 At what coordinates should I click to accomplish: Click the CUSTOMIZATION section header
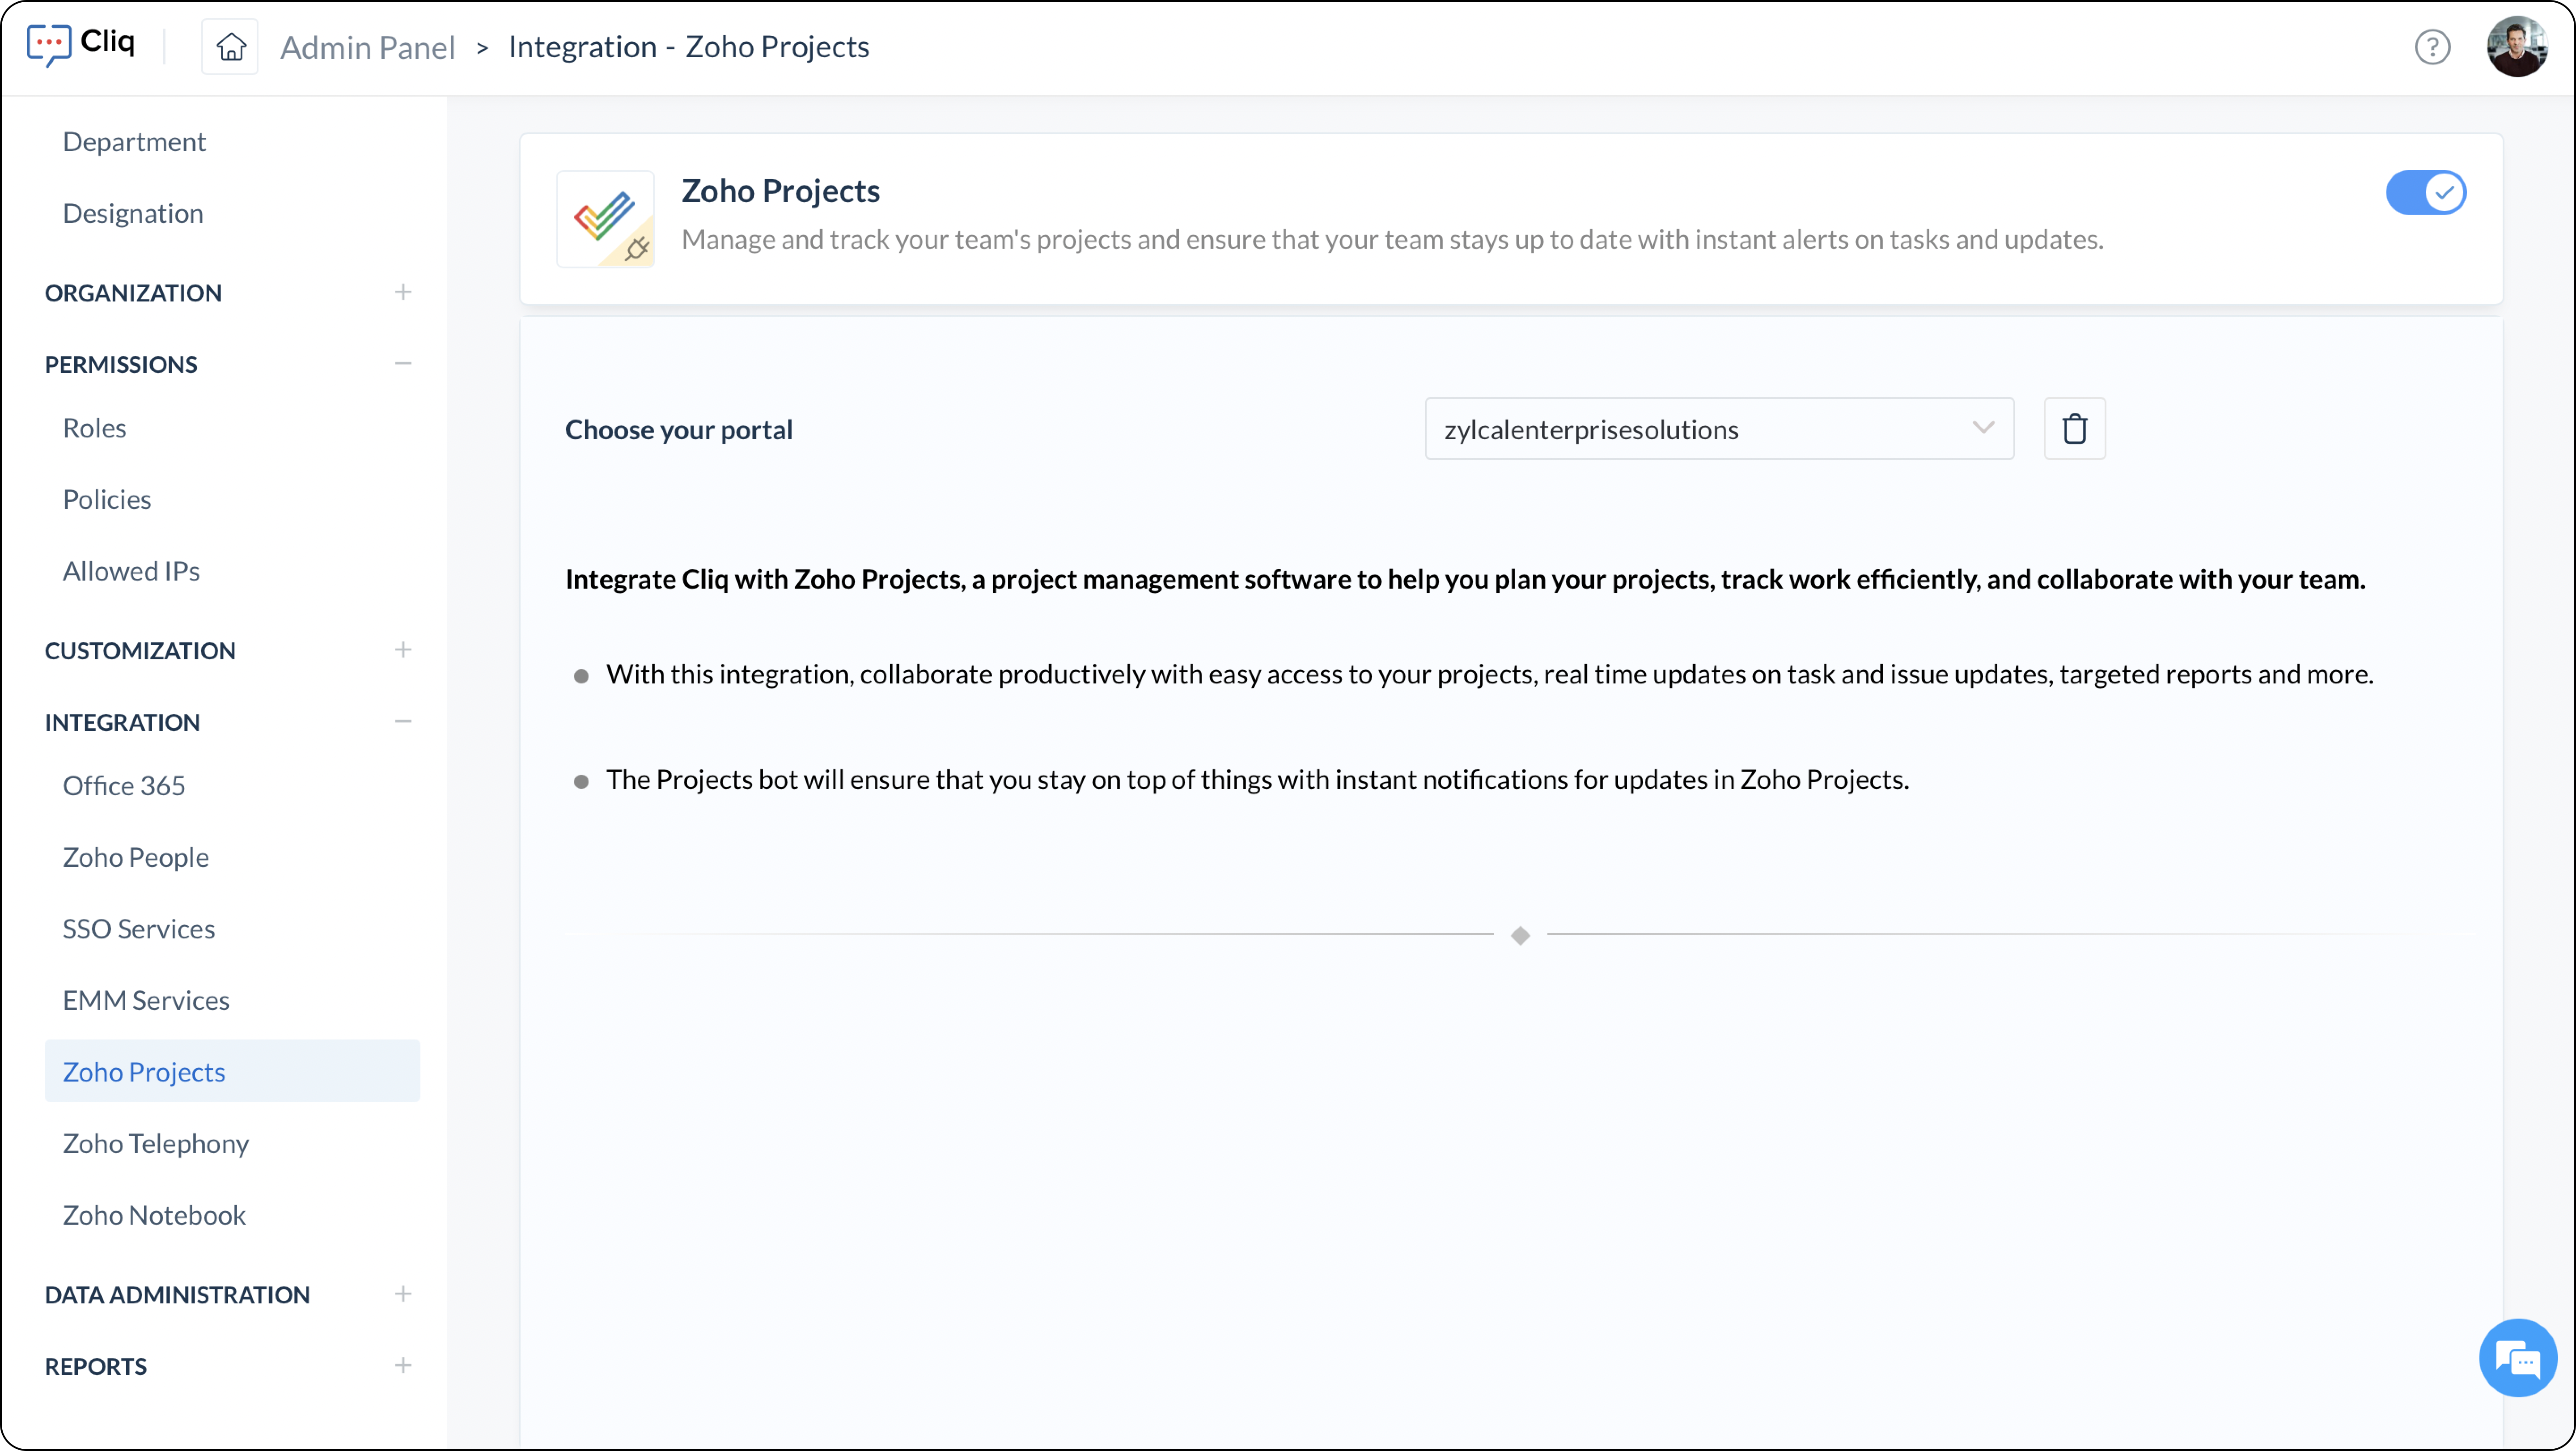[x=140, y=651]
